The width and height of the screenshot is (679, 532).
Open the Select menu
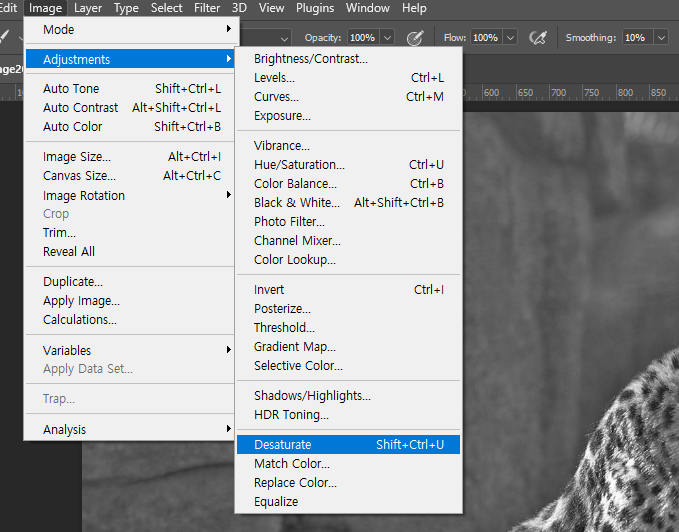166,8
